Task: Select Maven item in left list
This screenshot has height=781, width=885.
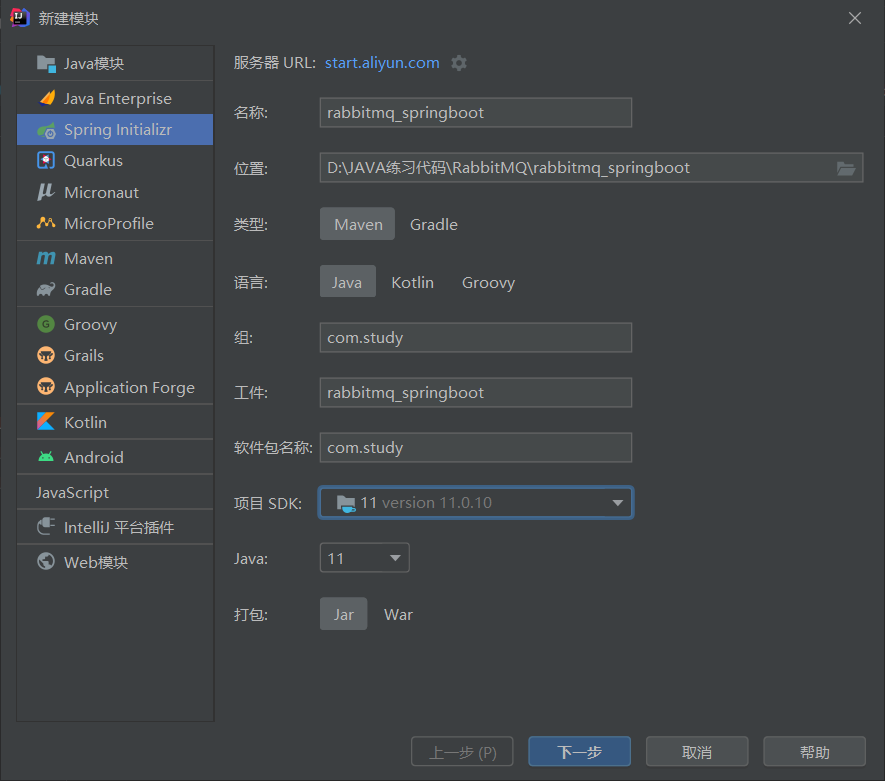Action: tap(115, 258)
